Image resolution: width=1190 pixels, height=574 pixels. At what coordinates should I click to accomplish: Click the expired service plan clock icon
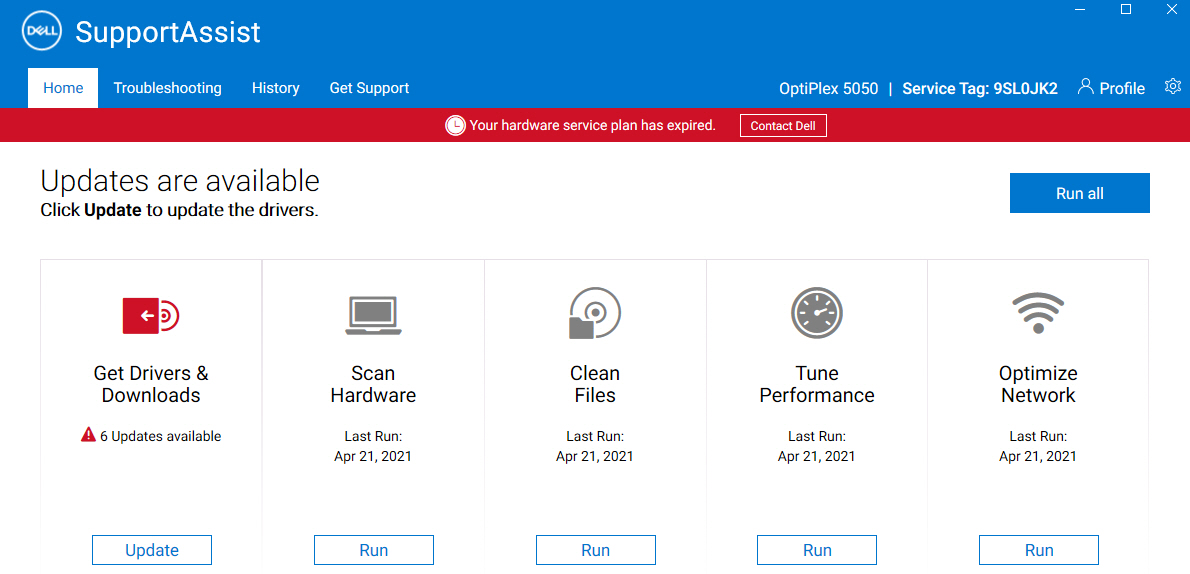coord(455,126)
